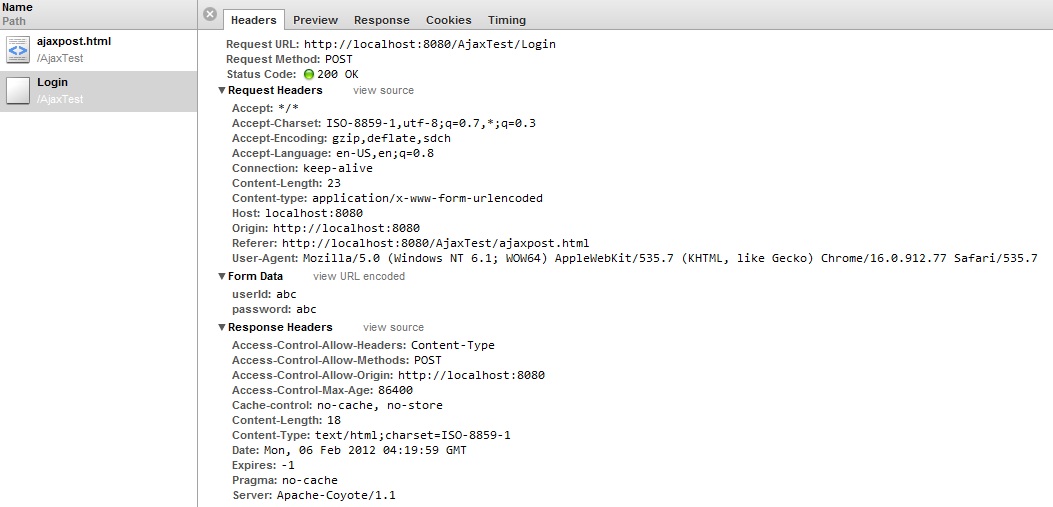1053x507 pixels.
Task: Show the Timing tab
Action: click(507, 20)
